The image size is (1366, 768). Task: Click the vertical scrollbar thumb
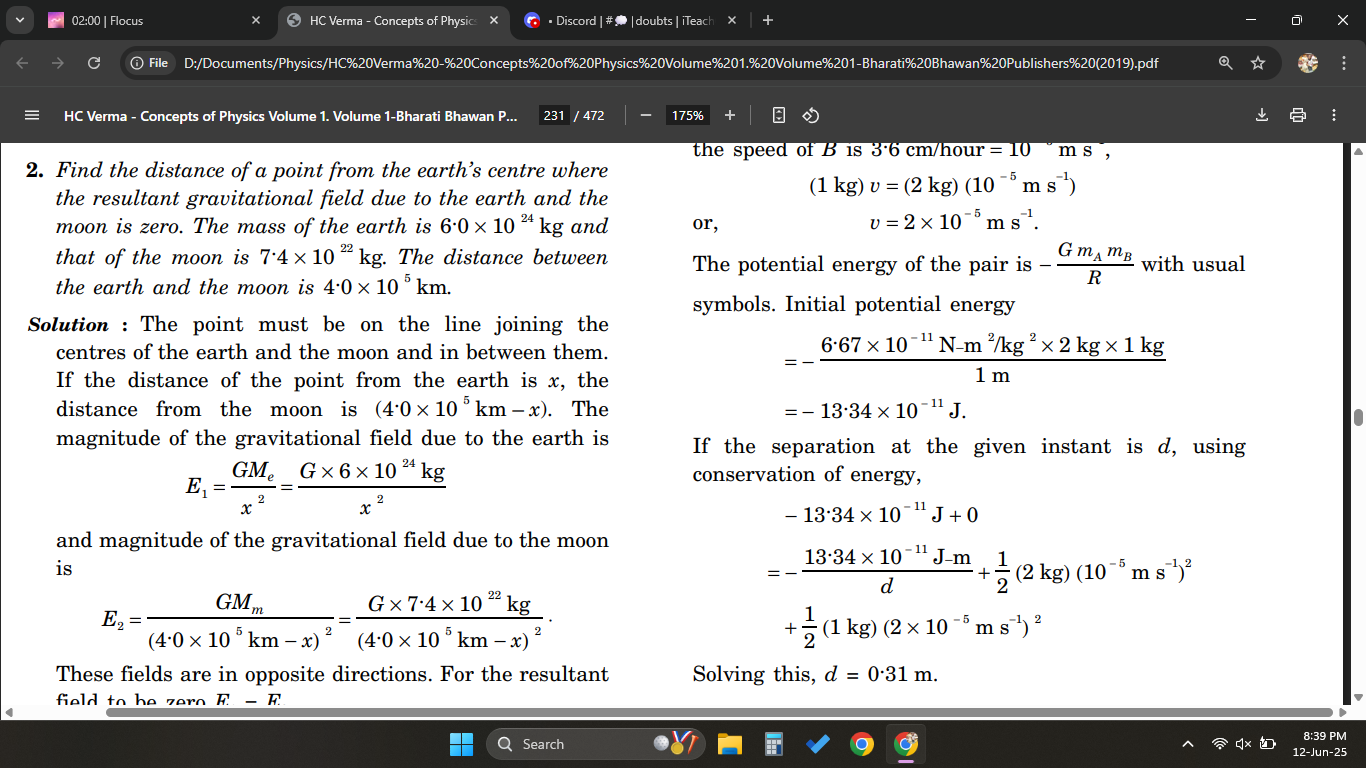(1357, 417)
